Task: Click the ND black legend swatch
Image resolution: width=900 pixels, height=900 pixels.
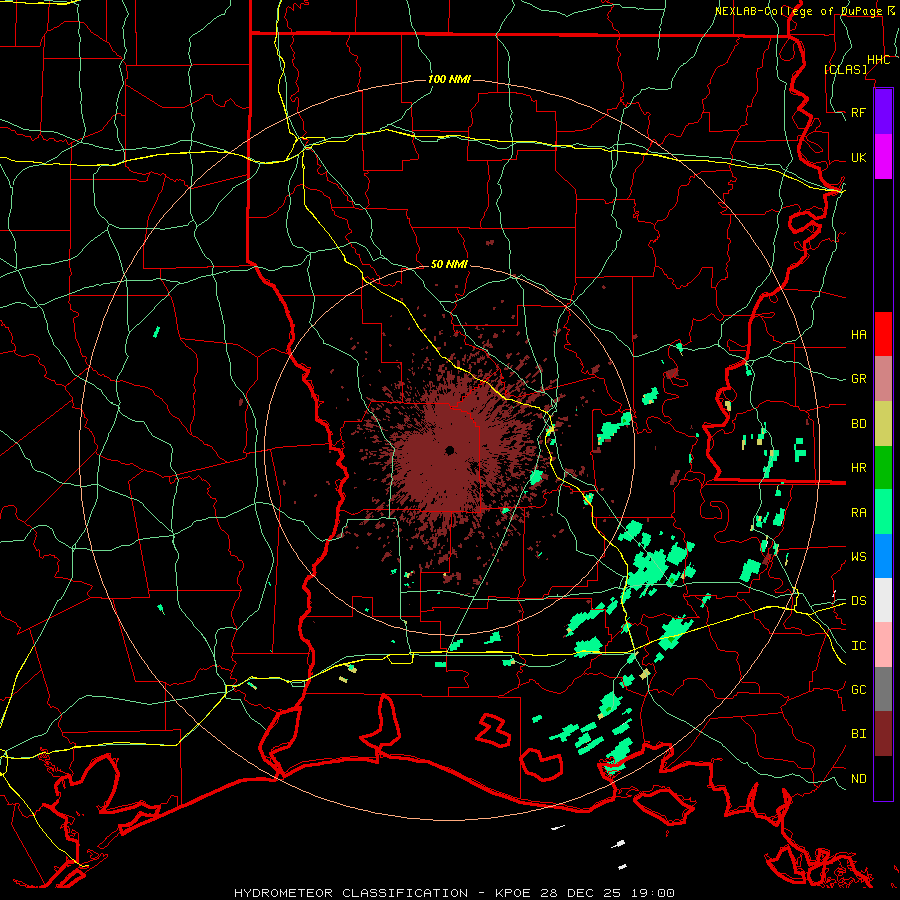Action: [883, 778]
